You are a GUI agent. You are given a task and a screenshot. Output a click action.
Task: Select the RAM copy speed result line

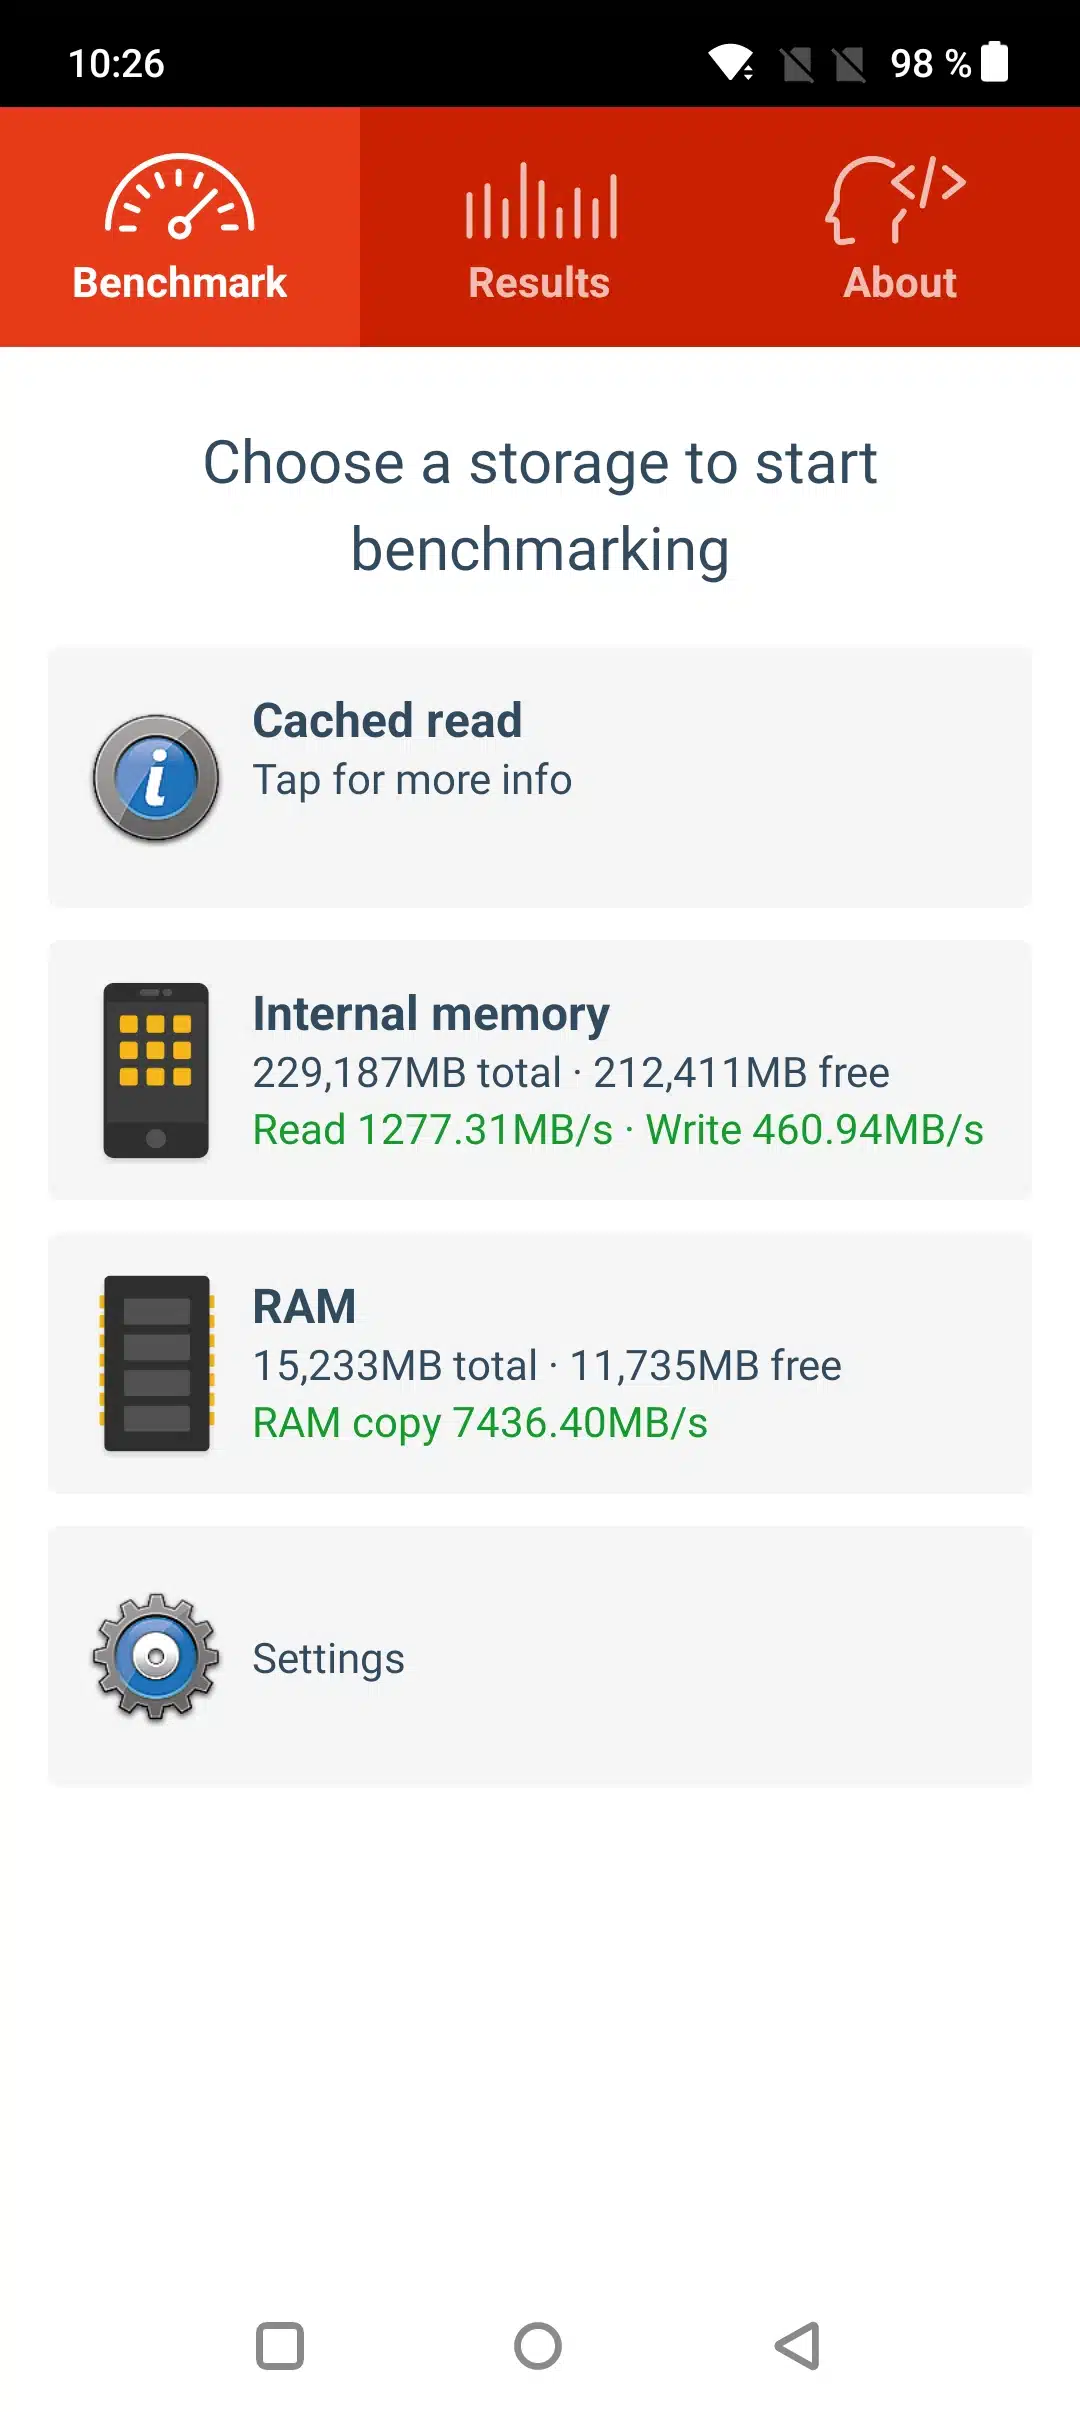480,1423
